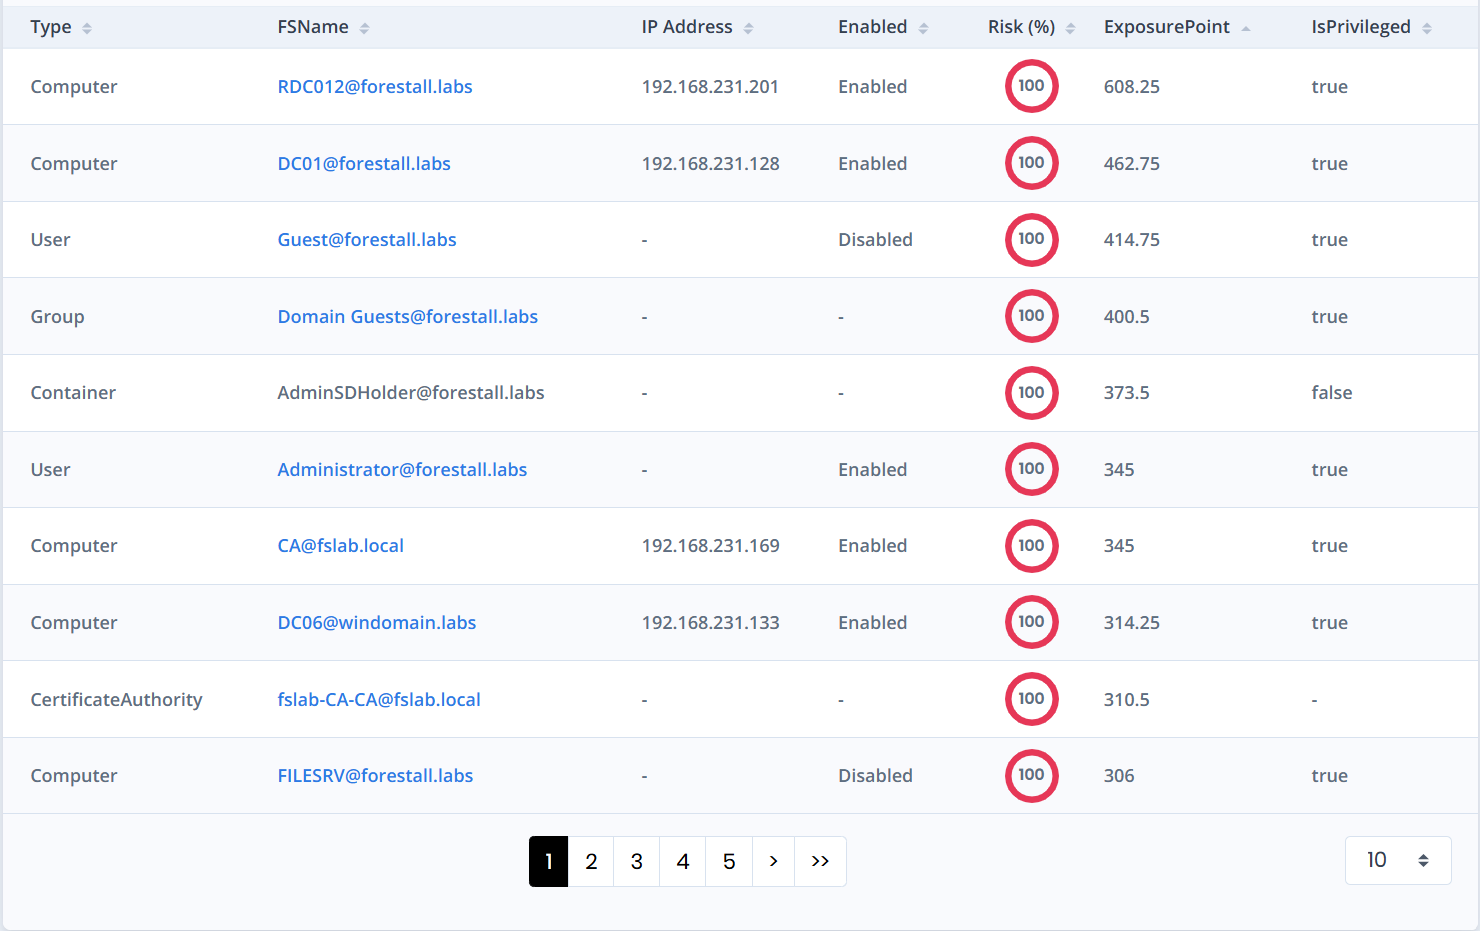Jump to last page with double chevron
Screen dimensions: 1480x931
(820, 861)
